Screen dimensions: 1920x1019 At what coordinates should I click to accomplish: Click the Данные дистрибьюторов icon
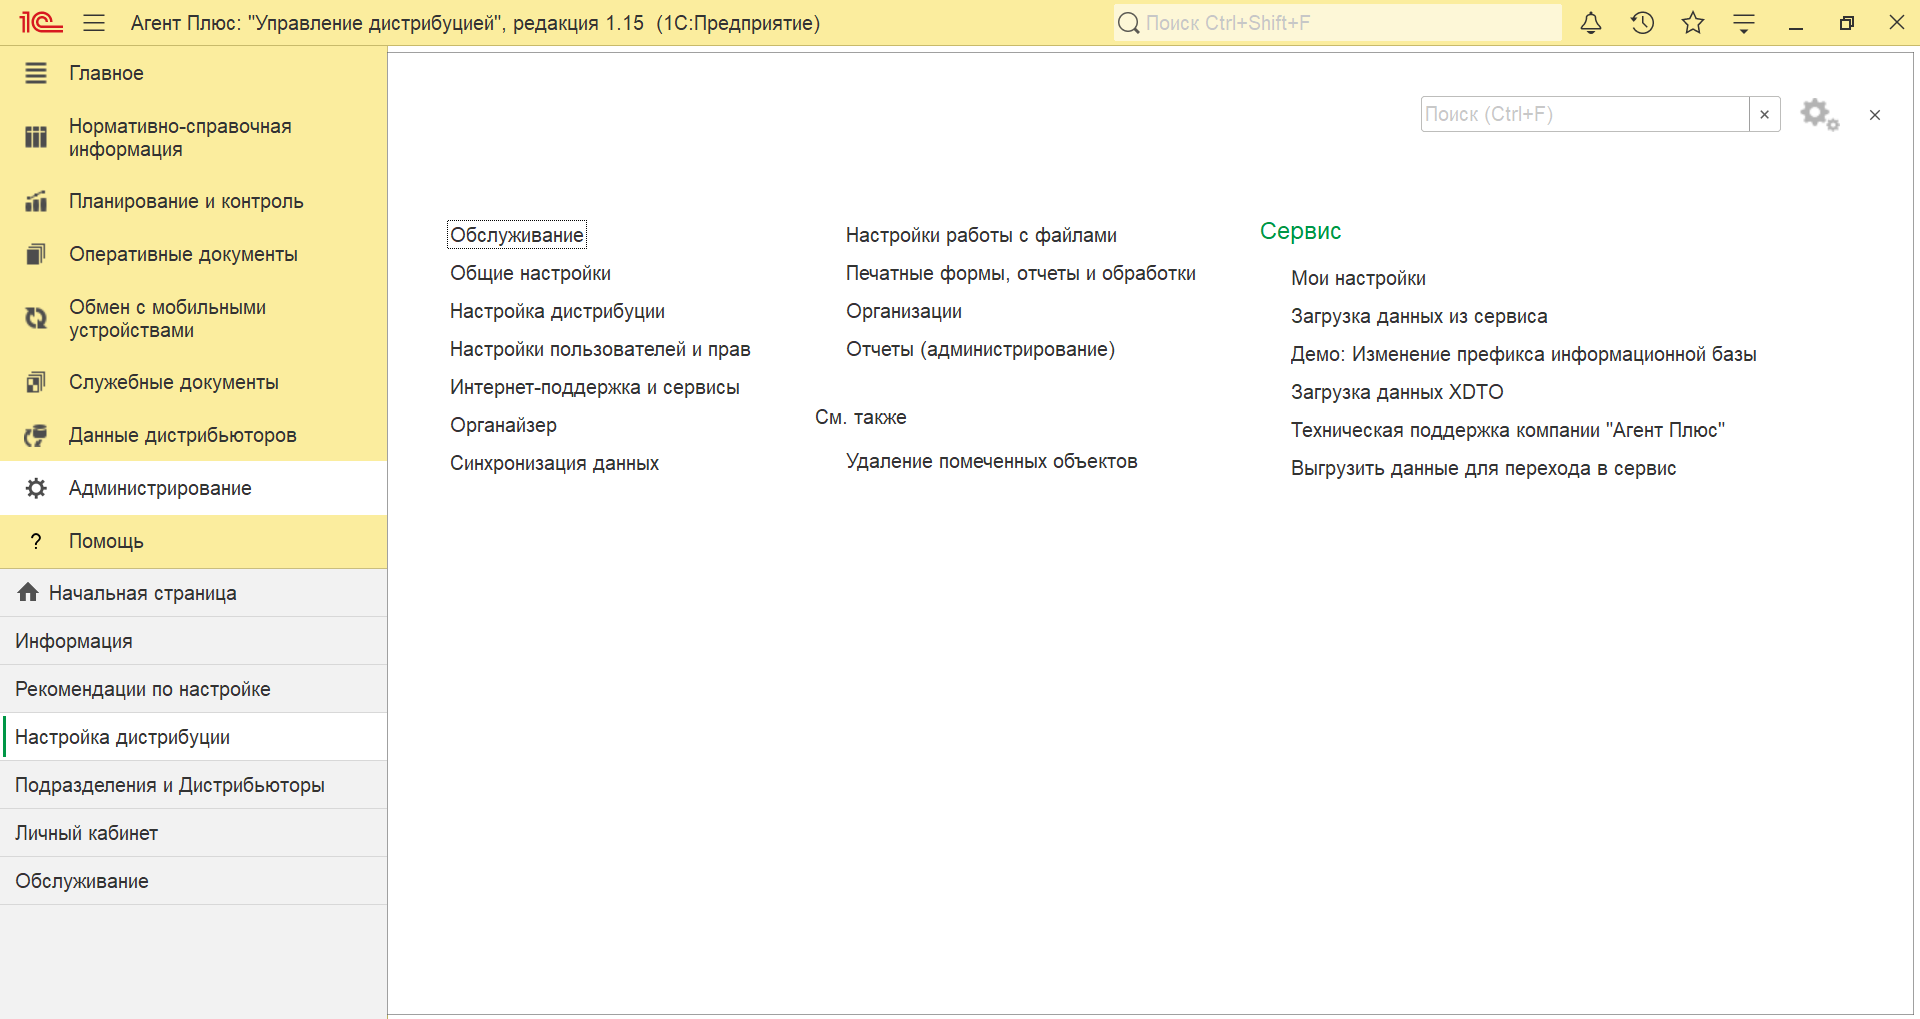tap(36, 435)
